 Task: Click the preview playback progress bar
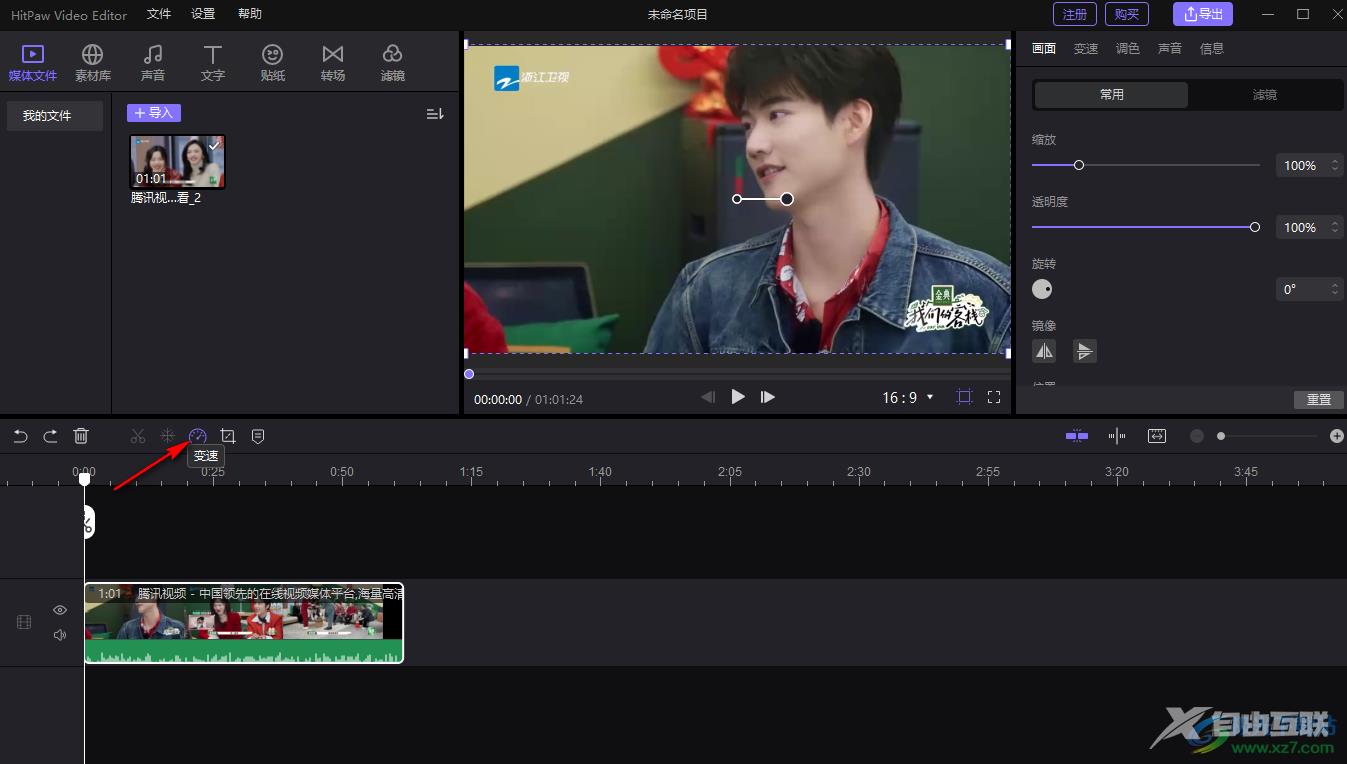pyautogui.click(x=738, y=374)
